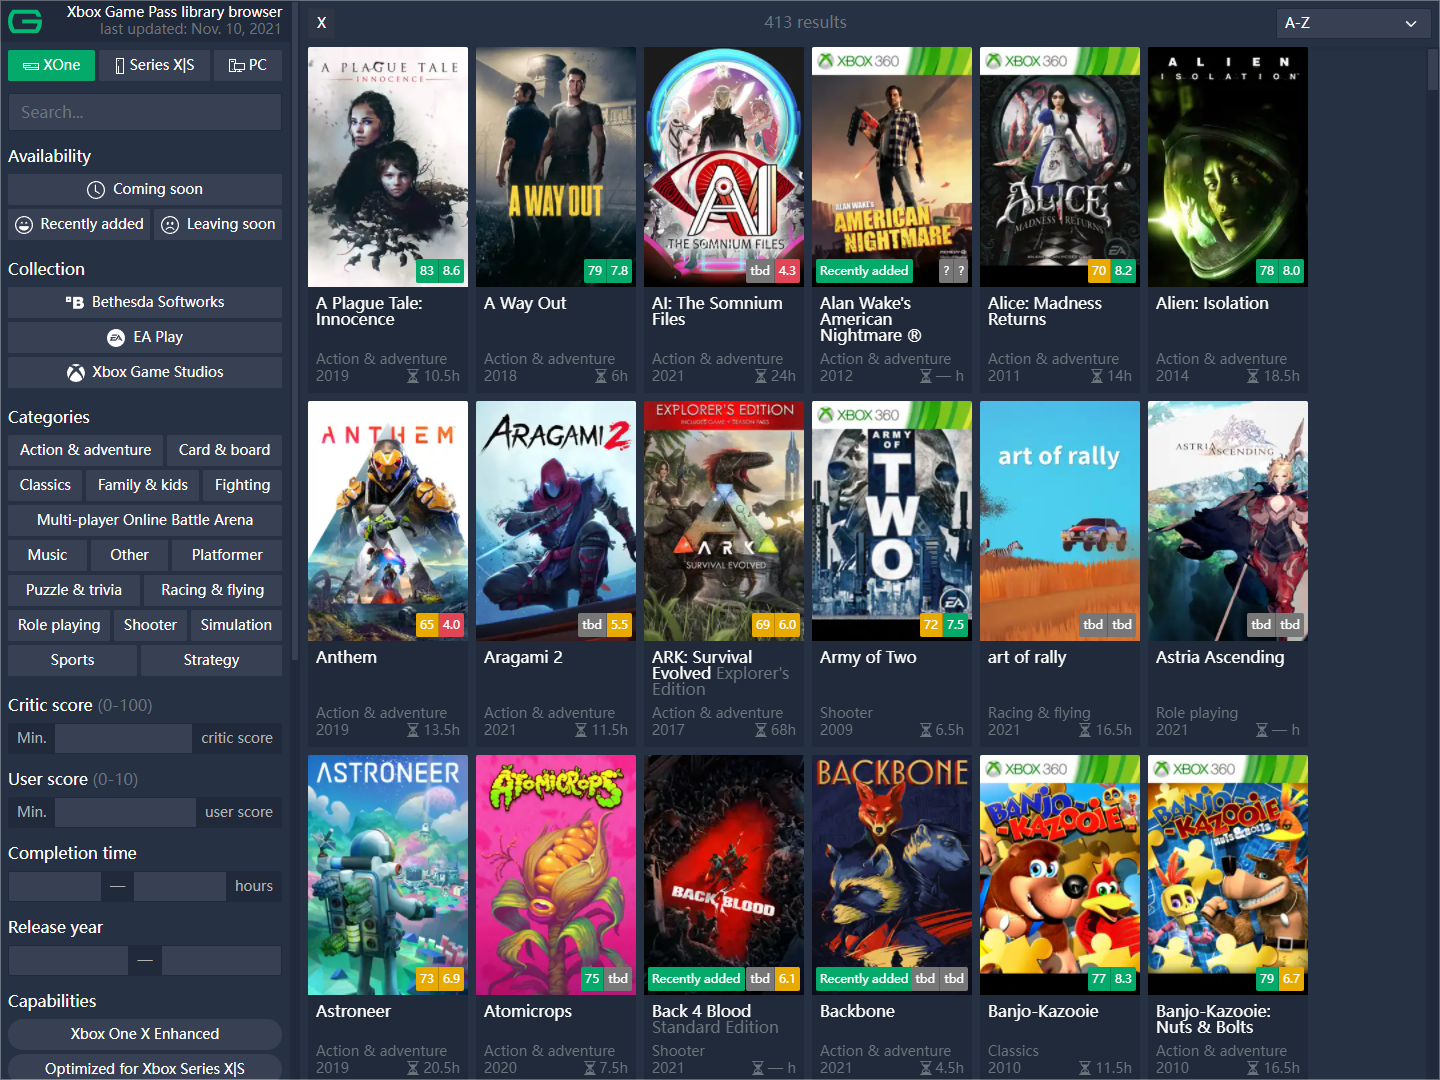Enable the Xbox One X Enhanced capability filter
The image size is (1440, 1080).
click(144, 1034)
